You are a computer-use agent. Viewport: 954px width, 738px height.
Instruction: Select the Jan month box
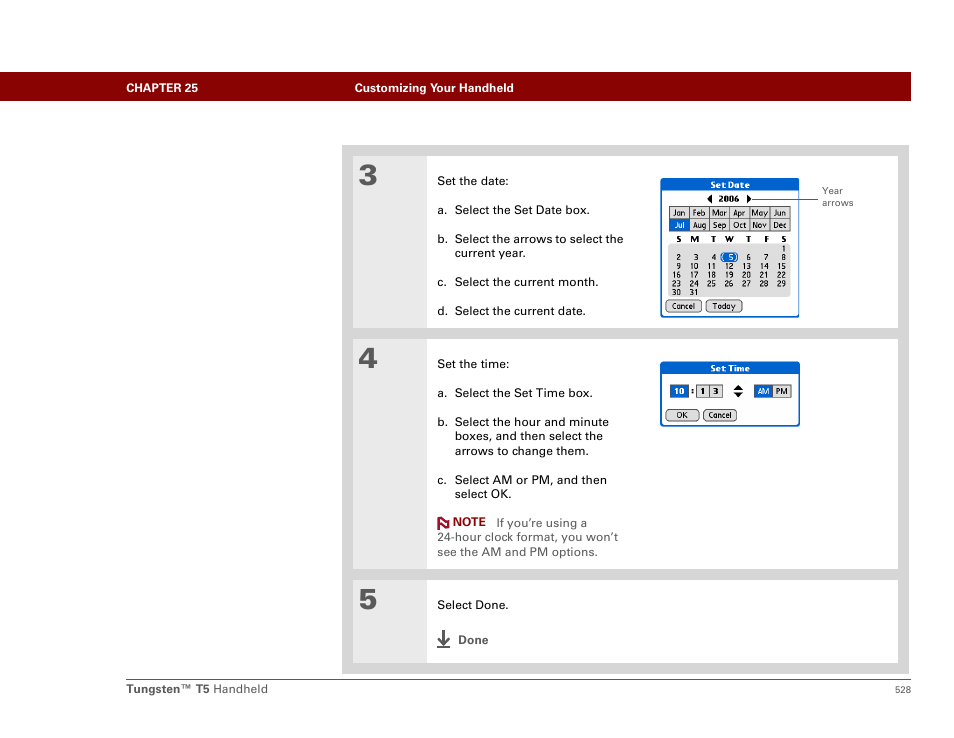click(x=679, y=213)
